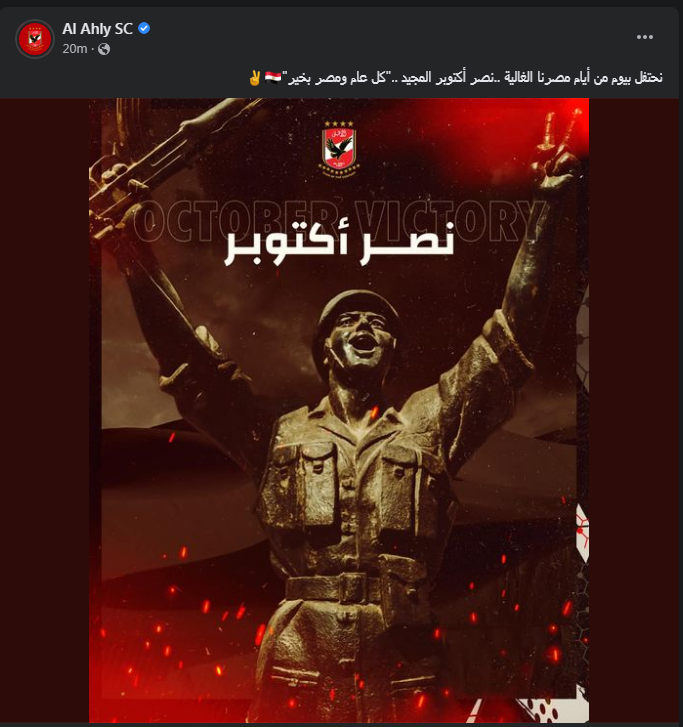
Task: Click the Egypt flag emoji in caption
Action: click(x=273, y=77)
